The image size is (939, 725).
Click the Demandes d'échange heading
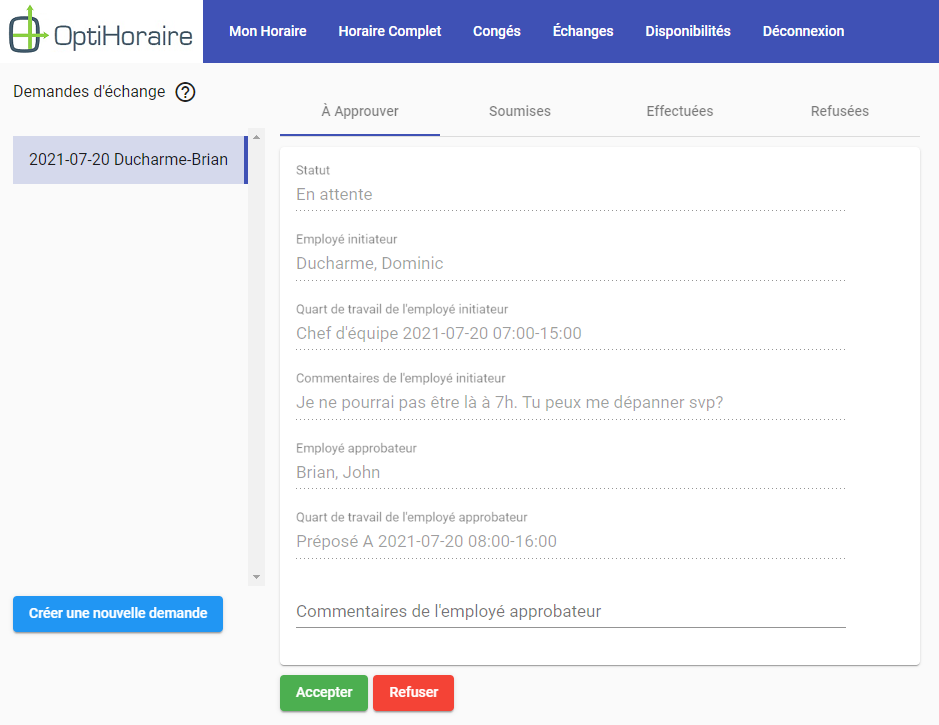89,92
